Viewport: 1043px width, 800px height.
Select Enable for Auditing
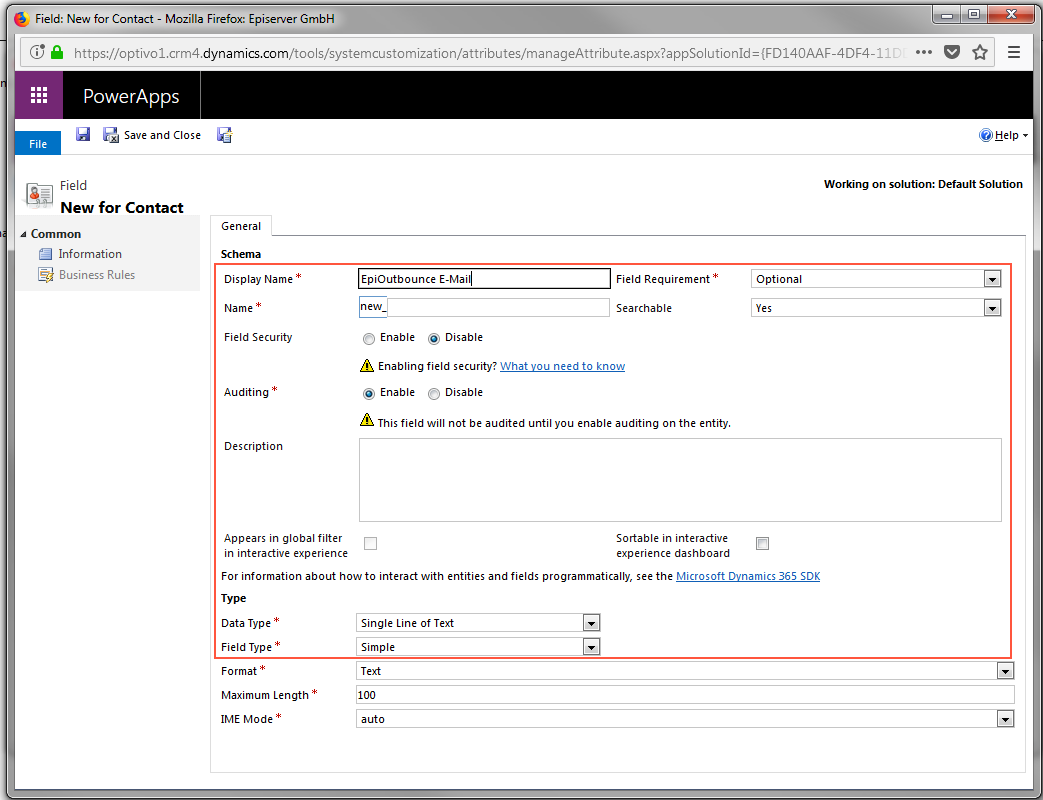(369, 394)
